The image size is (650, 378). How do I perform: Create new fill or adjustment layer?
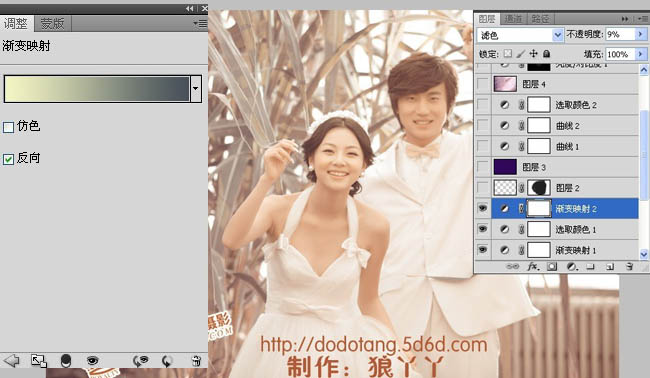[x=572, y=267]
